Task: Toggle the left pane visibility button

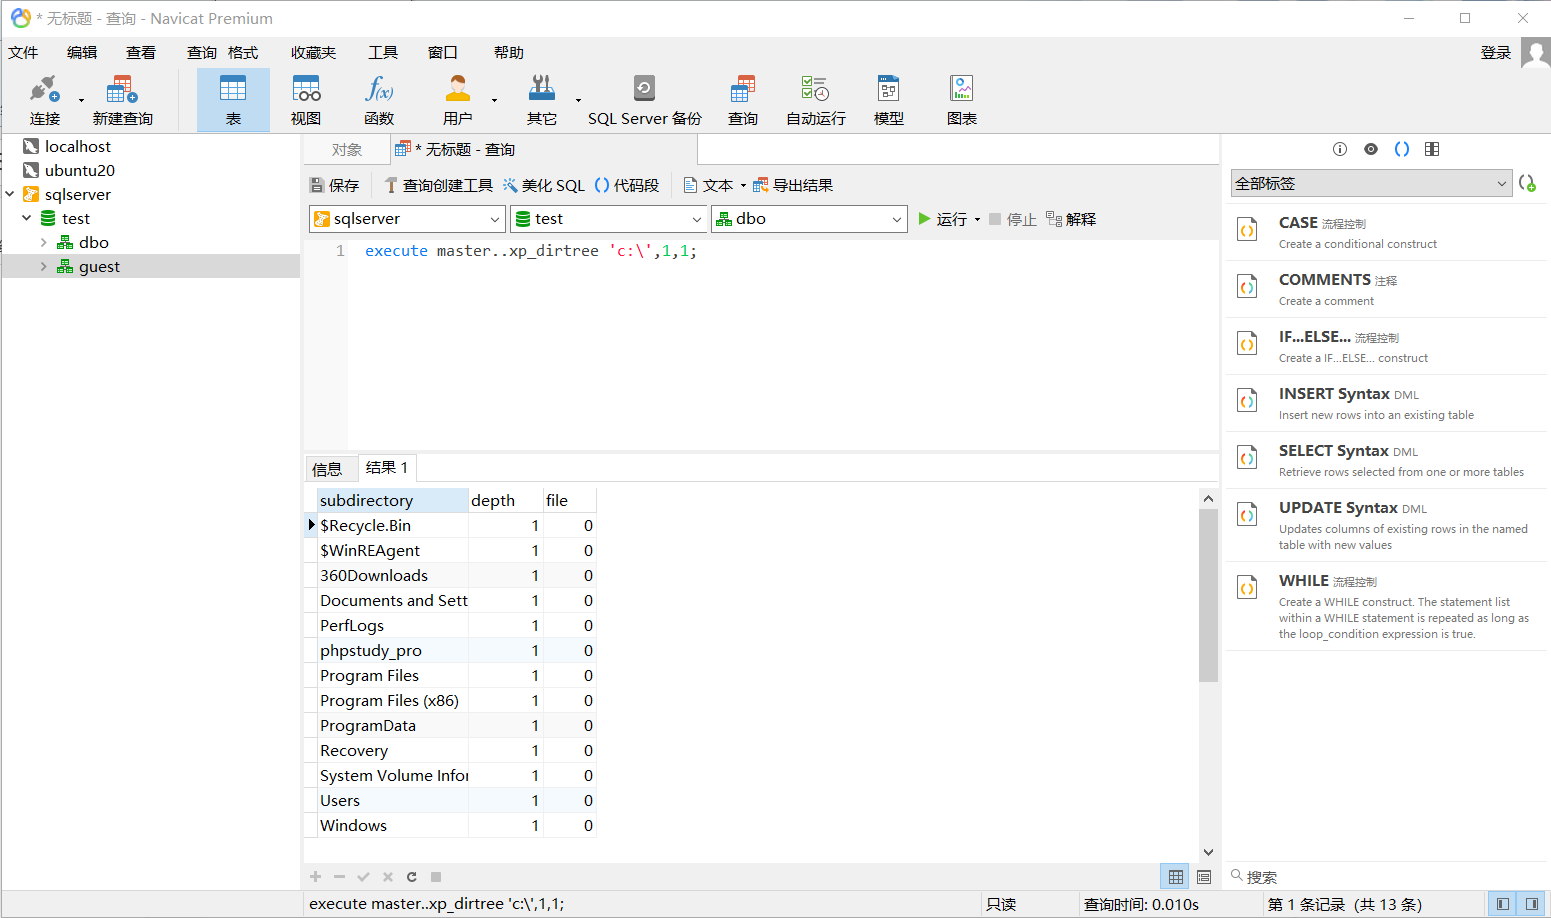Action: pyautogui.click(x=1502, y=904)
